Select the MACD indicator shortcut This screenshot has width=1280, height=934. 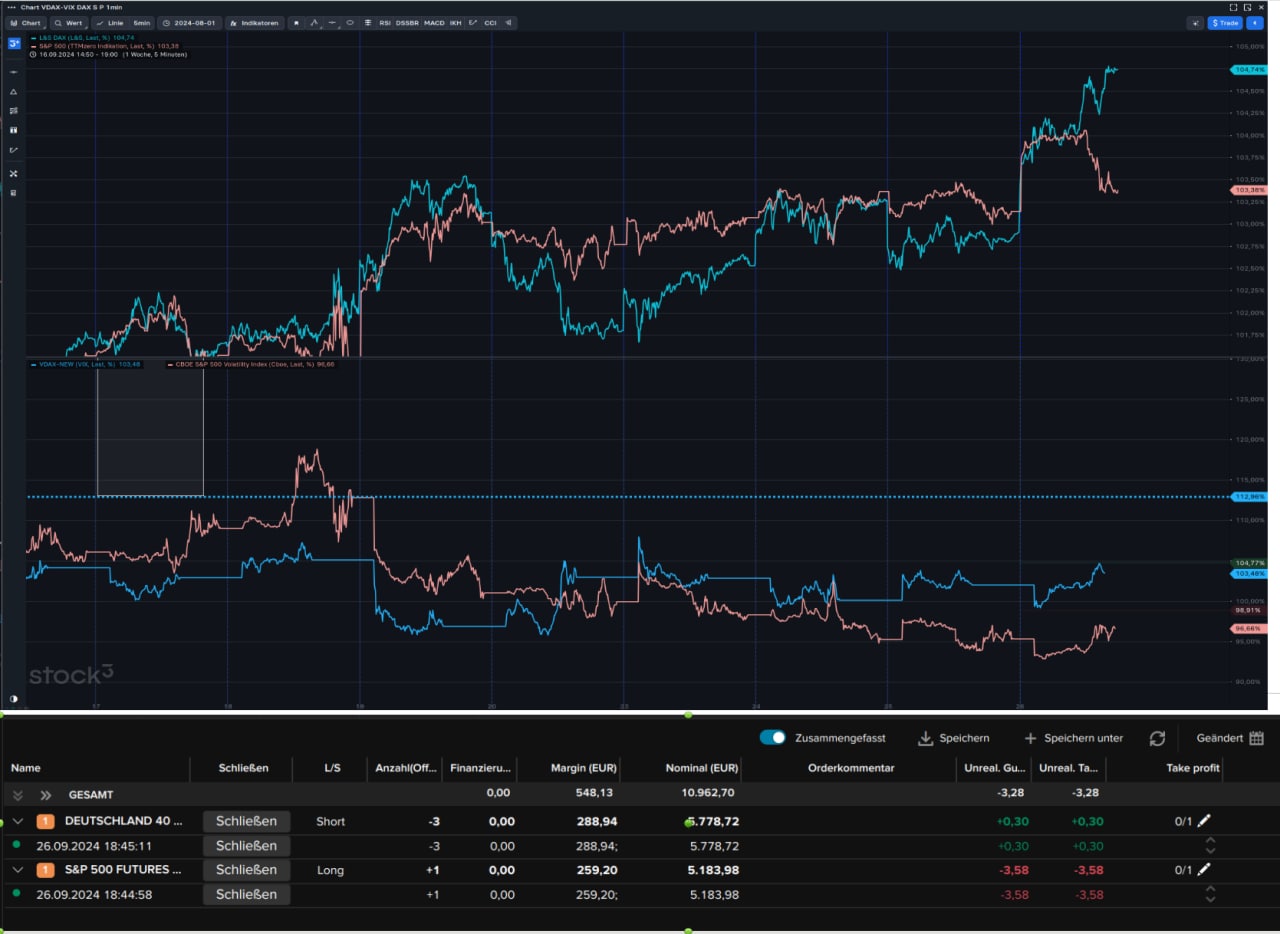(435, 22)
